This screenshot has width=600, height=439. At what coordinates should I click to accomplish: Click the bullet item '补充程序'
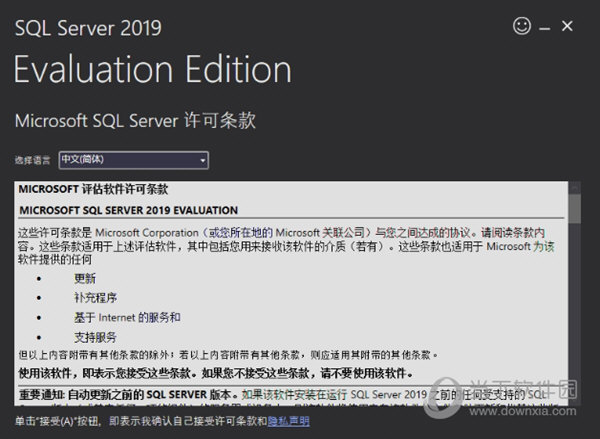96,297
